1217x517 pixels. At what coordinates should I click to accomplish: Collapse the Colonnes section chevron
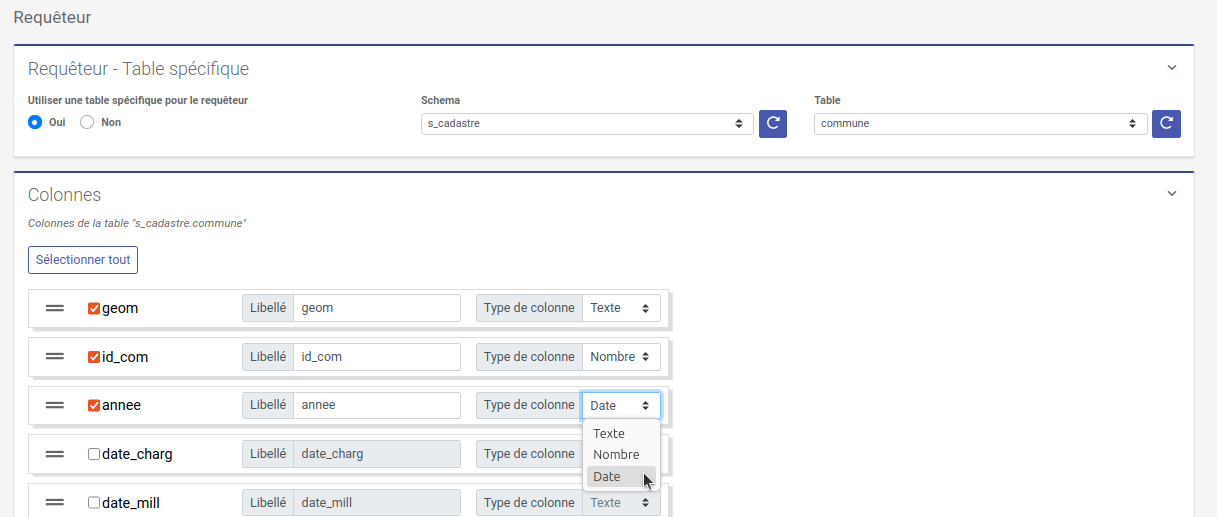click(1172, 194)
